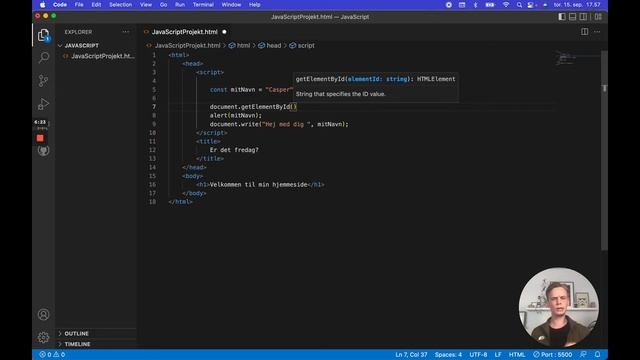Open the Explorer view in the activity bar
The height and width of the screenshot is (360, 640).
43,36
